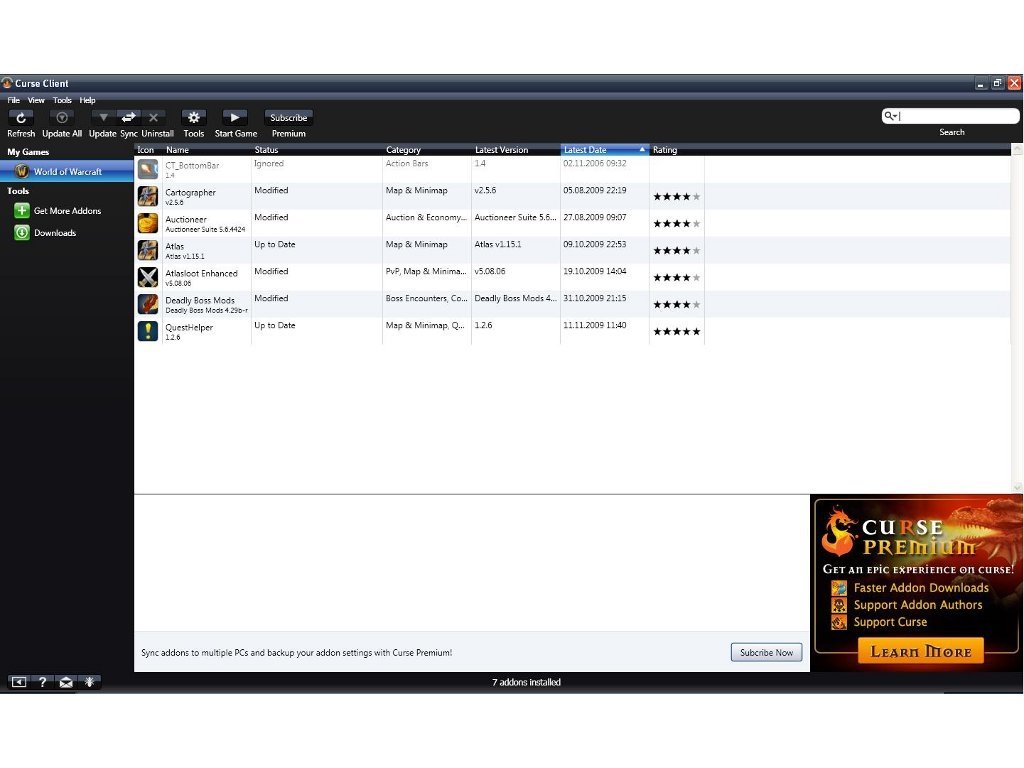Click the Deadly Boss Mods addon icon

[x=148, y=304]
